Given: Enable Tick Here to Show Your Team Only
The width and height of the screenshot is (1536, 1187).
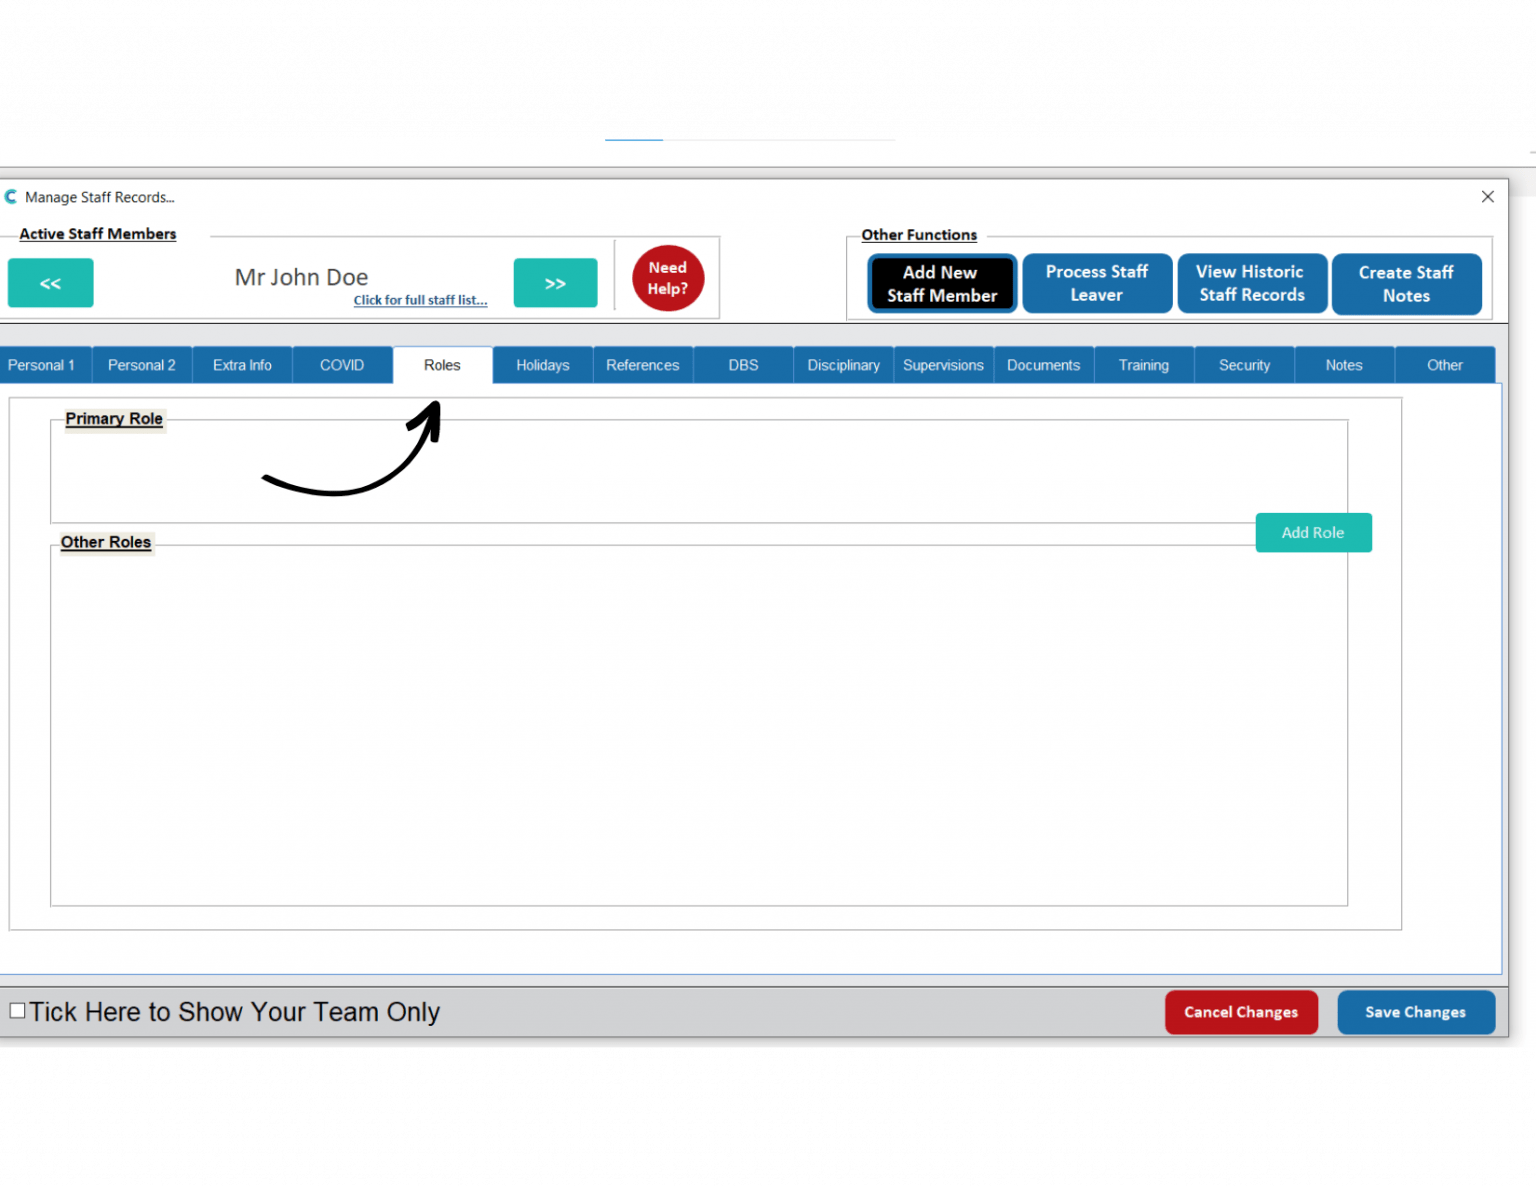Looking at the screenshot, I should point(17,1010).
